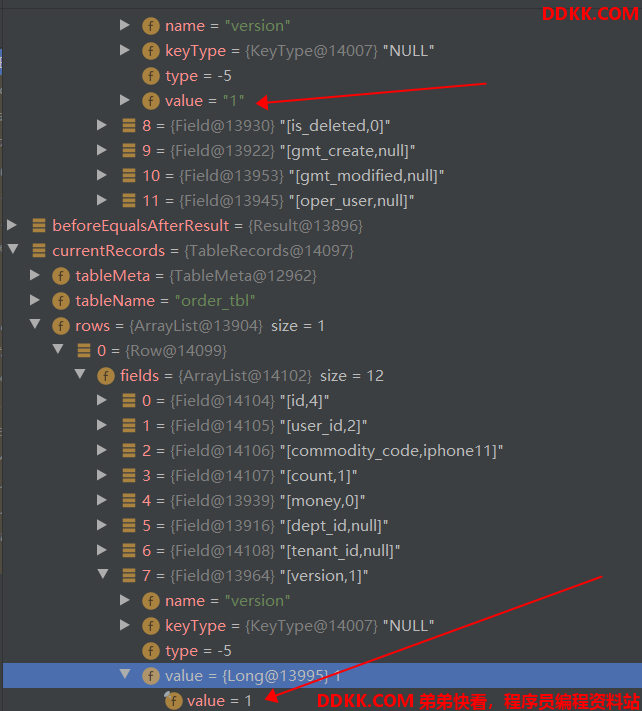The width and height of the screenshot is (642, 711).
Task: Click list icon of field 1 [user_id,2]
Action: [129, 426]
